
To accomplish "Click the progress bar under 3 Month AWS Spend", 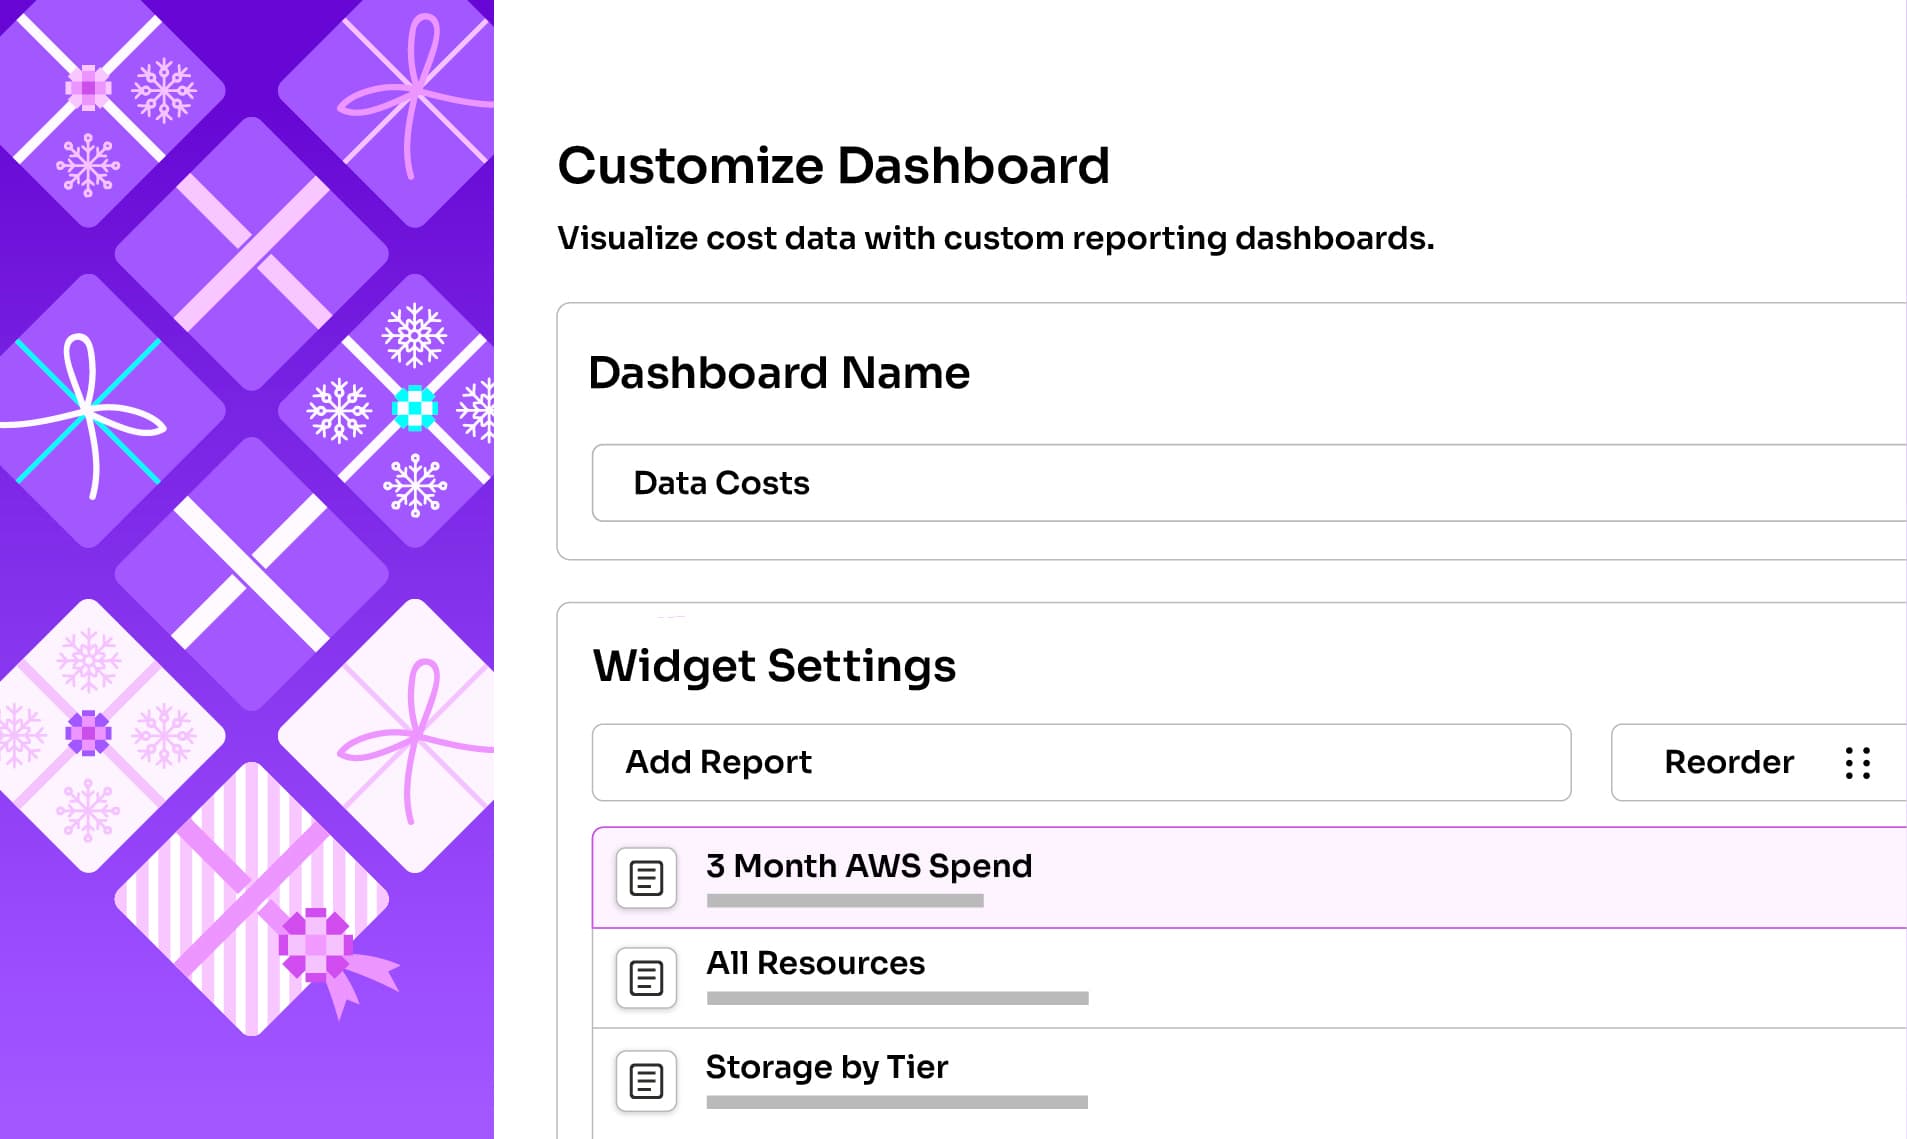I will [x=845, y=900].
